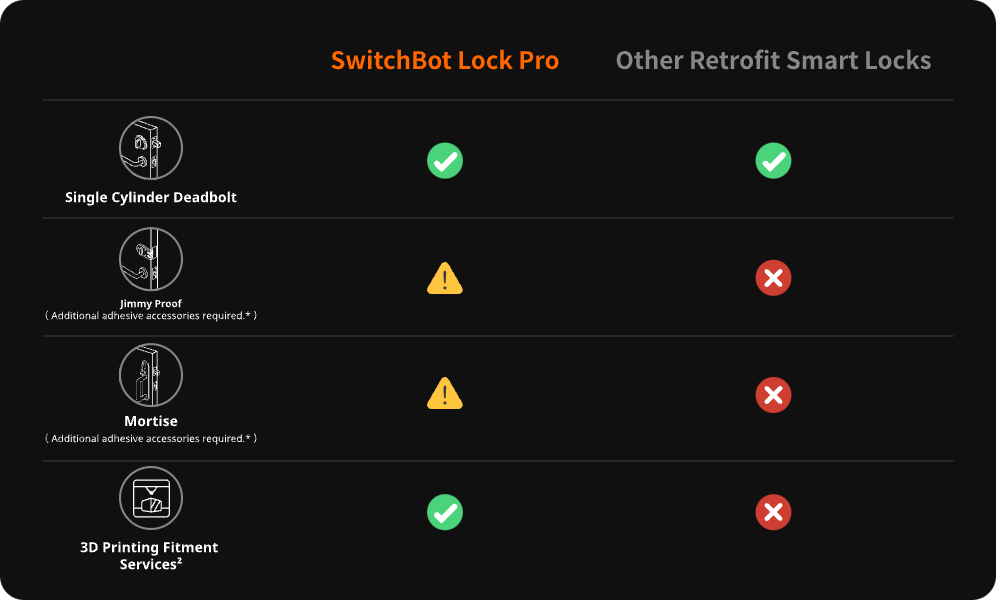Screen dimensions: 996x600
Task: Click the adhesive accessories note under Mortise
Action: [151, 439]
